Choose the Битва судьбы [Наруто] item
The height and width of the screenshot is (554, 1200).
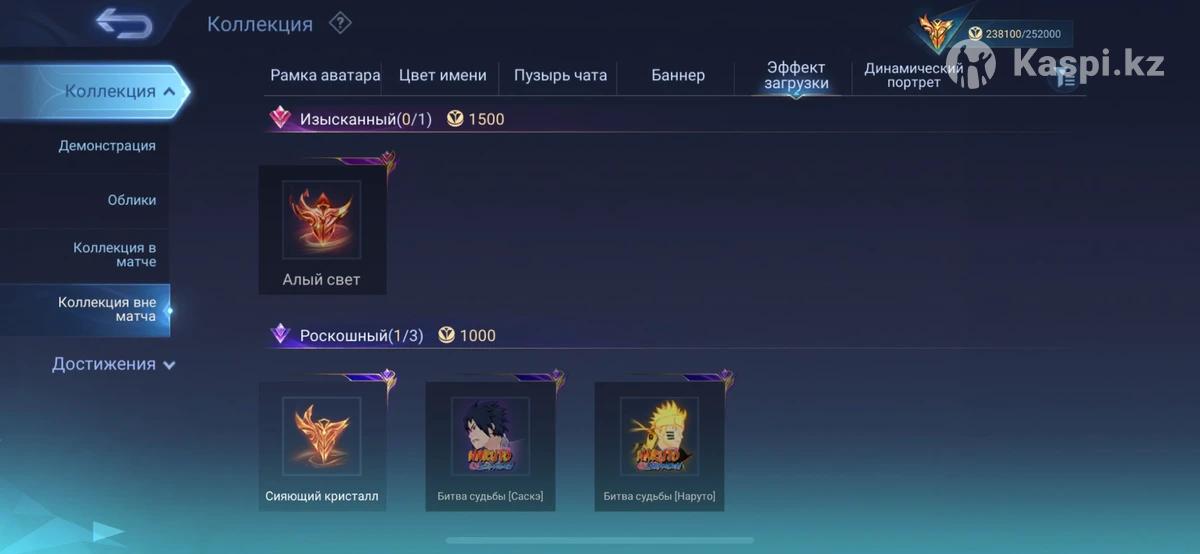659,446
